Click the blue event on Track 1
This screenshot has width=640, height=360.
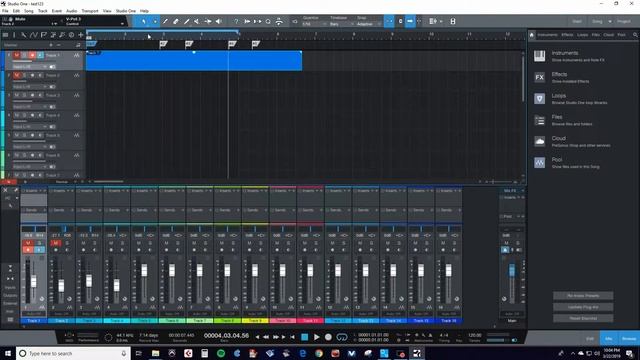[194, 61]
